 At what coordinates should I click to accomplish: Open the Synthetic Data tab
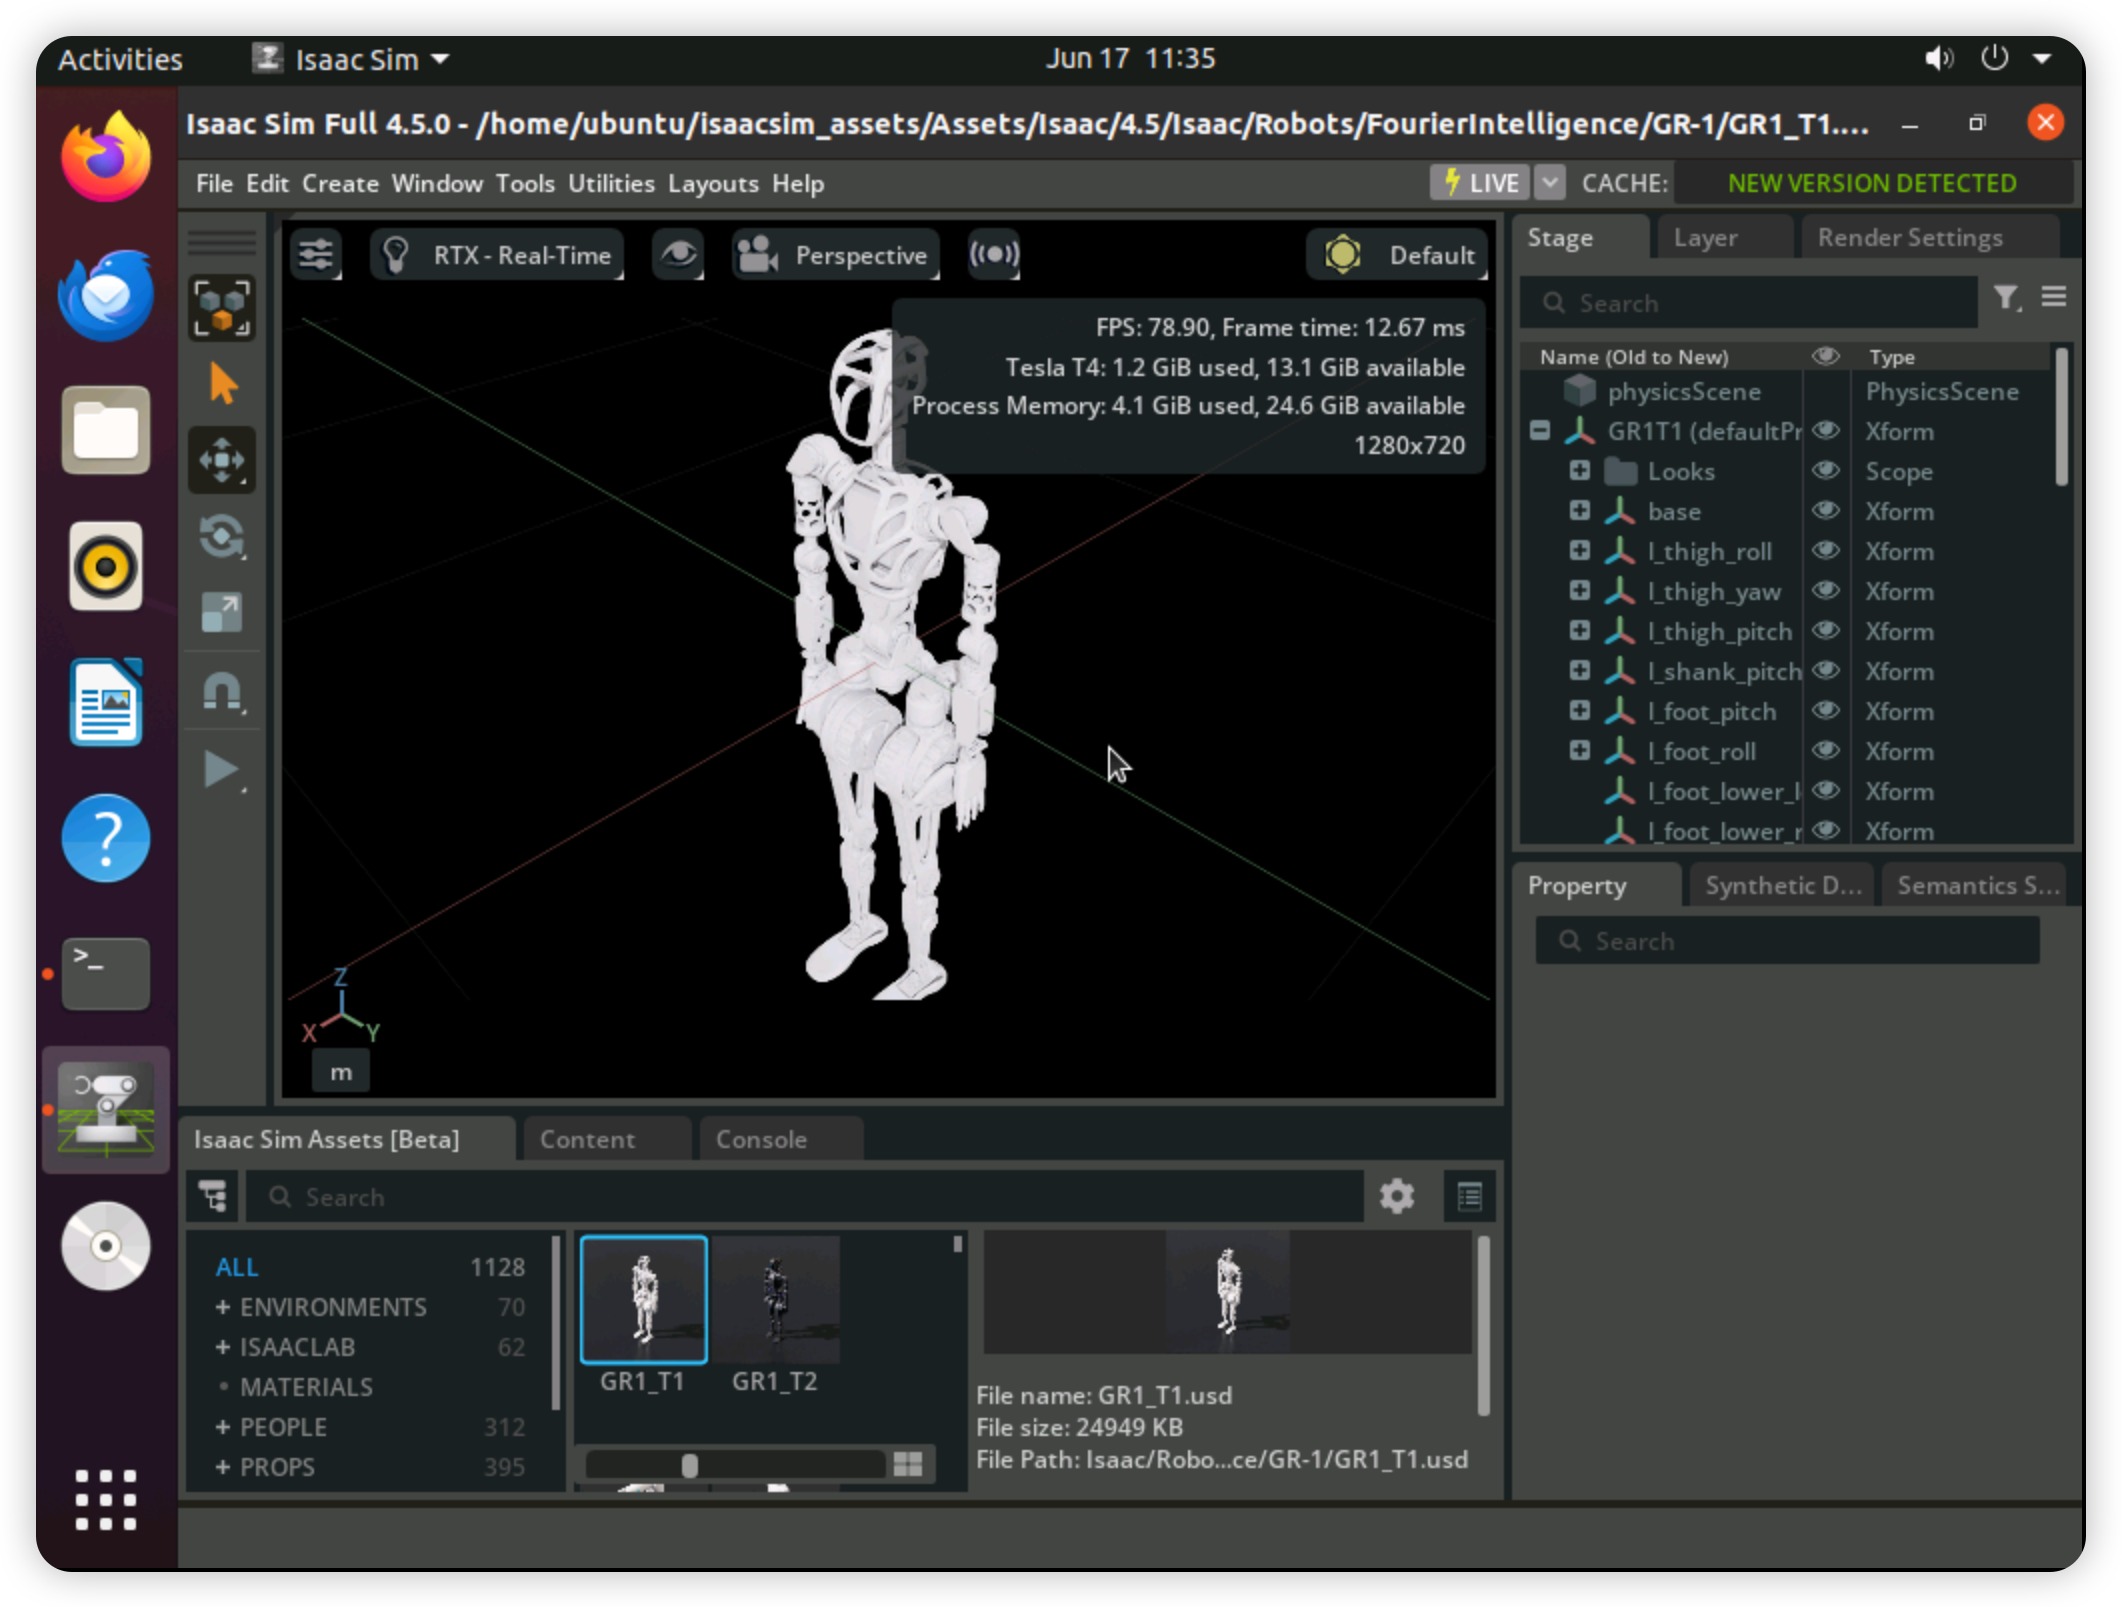tap(1783, 886)
